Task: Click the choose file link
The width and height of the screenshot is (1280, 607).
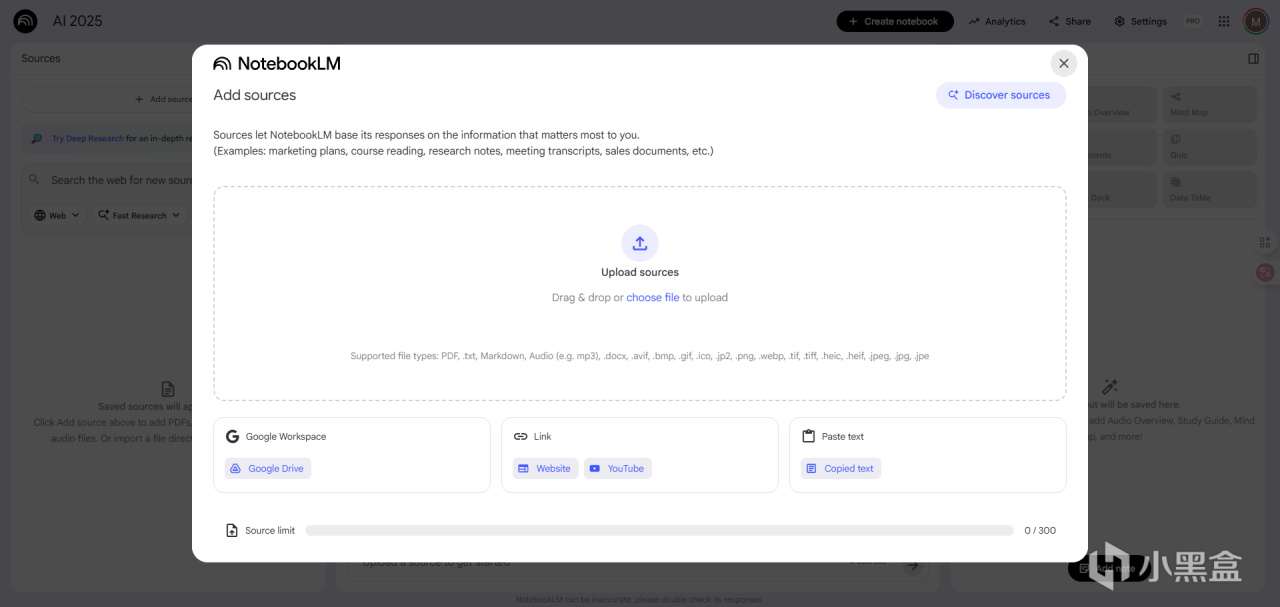Action: pyautogui.click(x=652, y=297)
